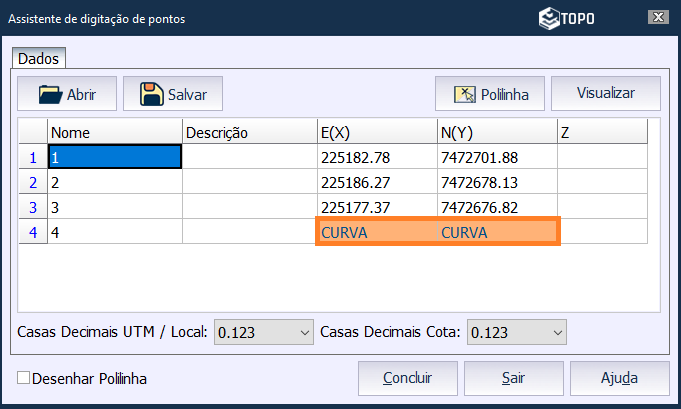Click the Polilinha button icon
681x409 pixels.
[465, 95]
